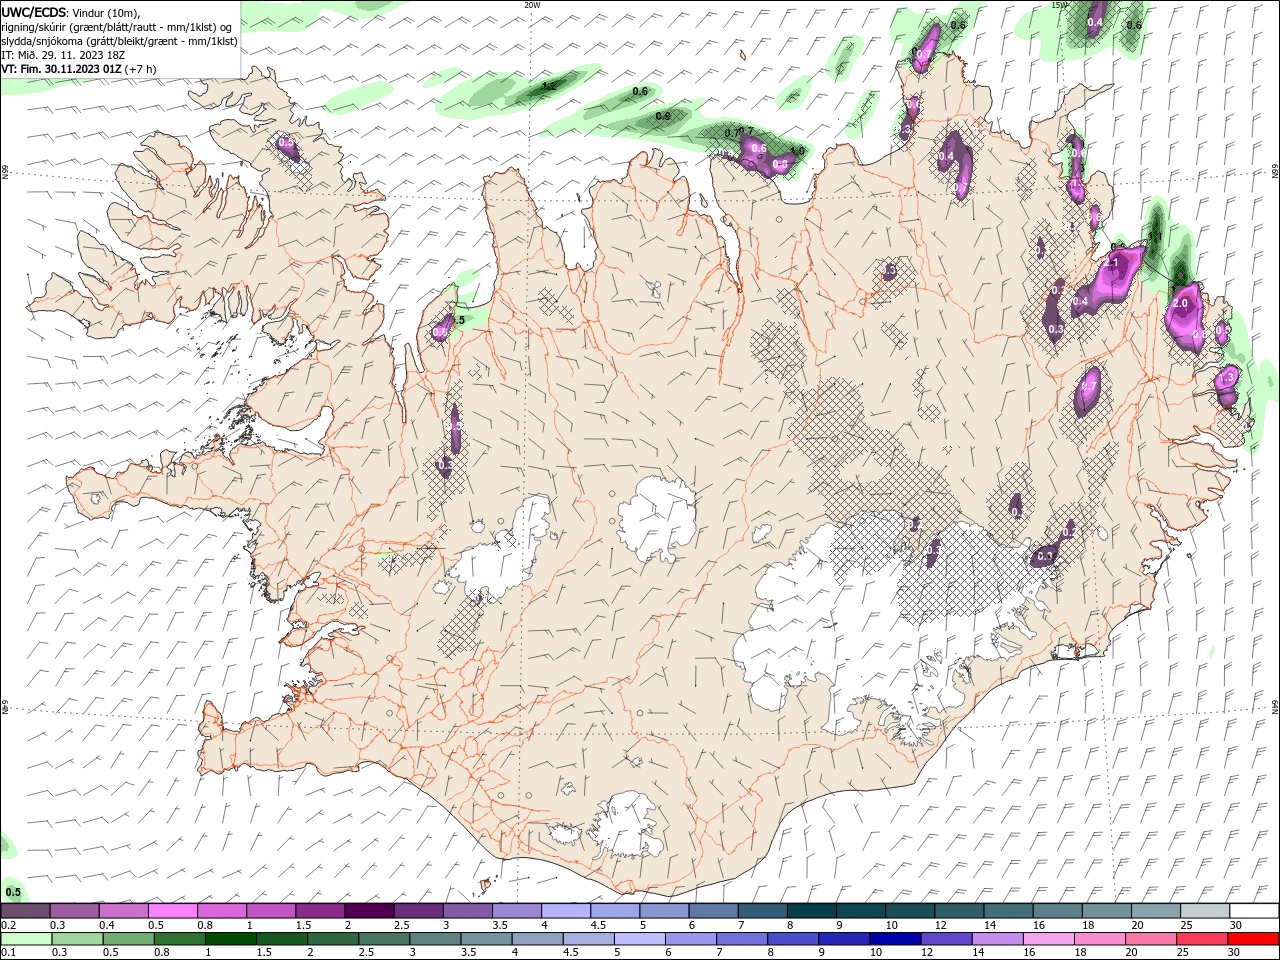Click the 'rigning/skúrir' legend description line
Screen dimensions: 1280x960
116,27
